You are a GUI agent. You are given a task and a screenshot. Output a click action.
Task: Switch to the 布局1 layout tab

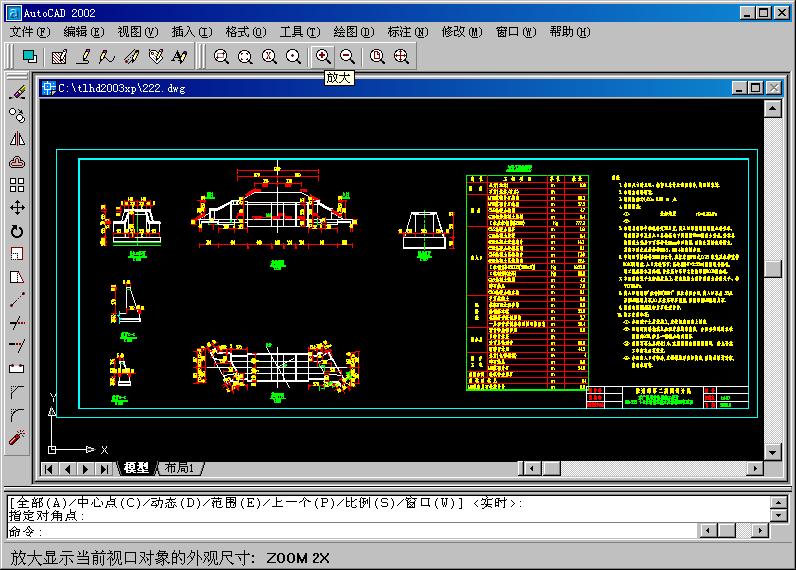(180, 468)
